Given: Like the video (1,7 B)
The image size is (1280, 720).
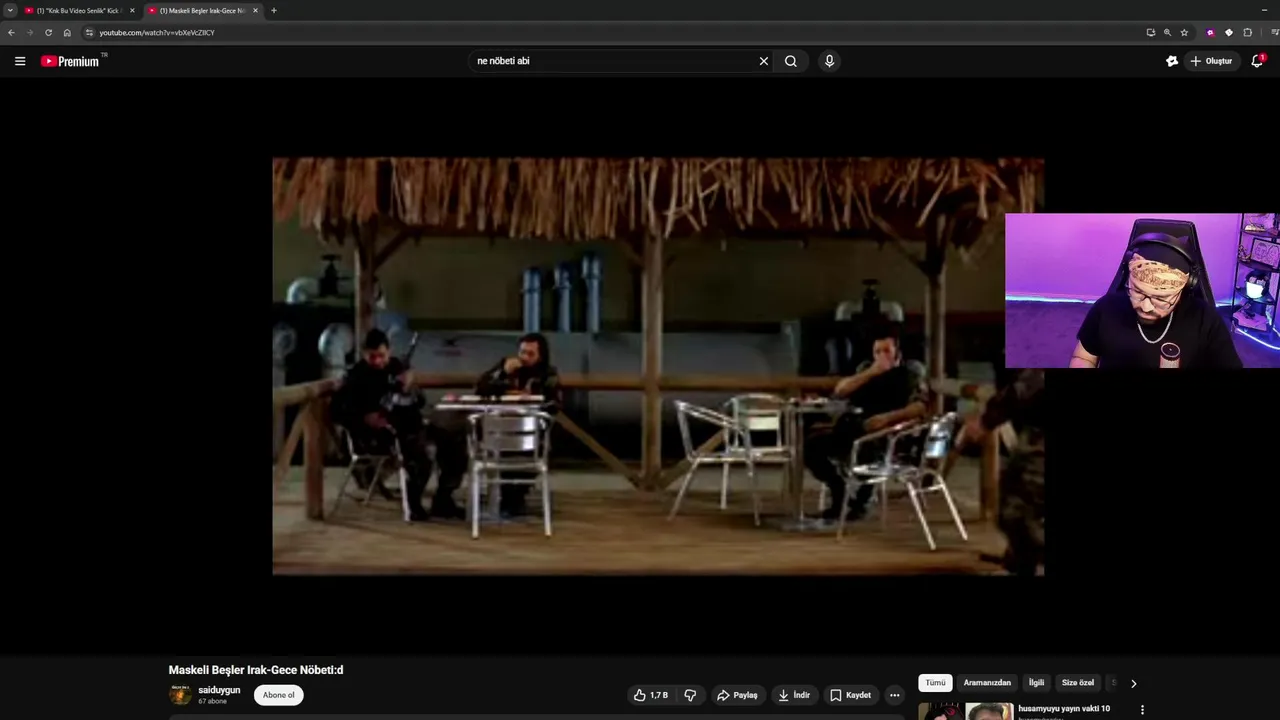Looking at the screenshot, I should point(650,695).
